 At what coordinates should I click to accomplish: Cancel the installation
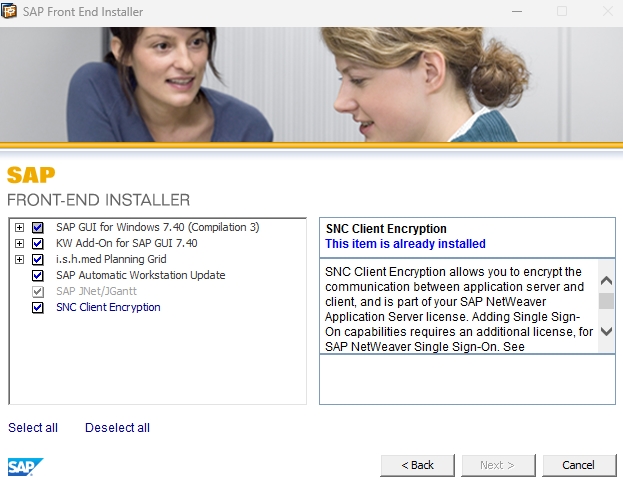click(x=578, y=465)
